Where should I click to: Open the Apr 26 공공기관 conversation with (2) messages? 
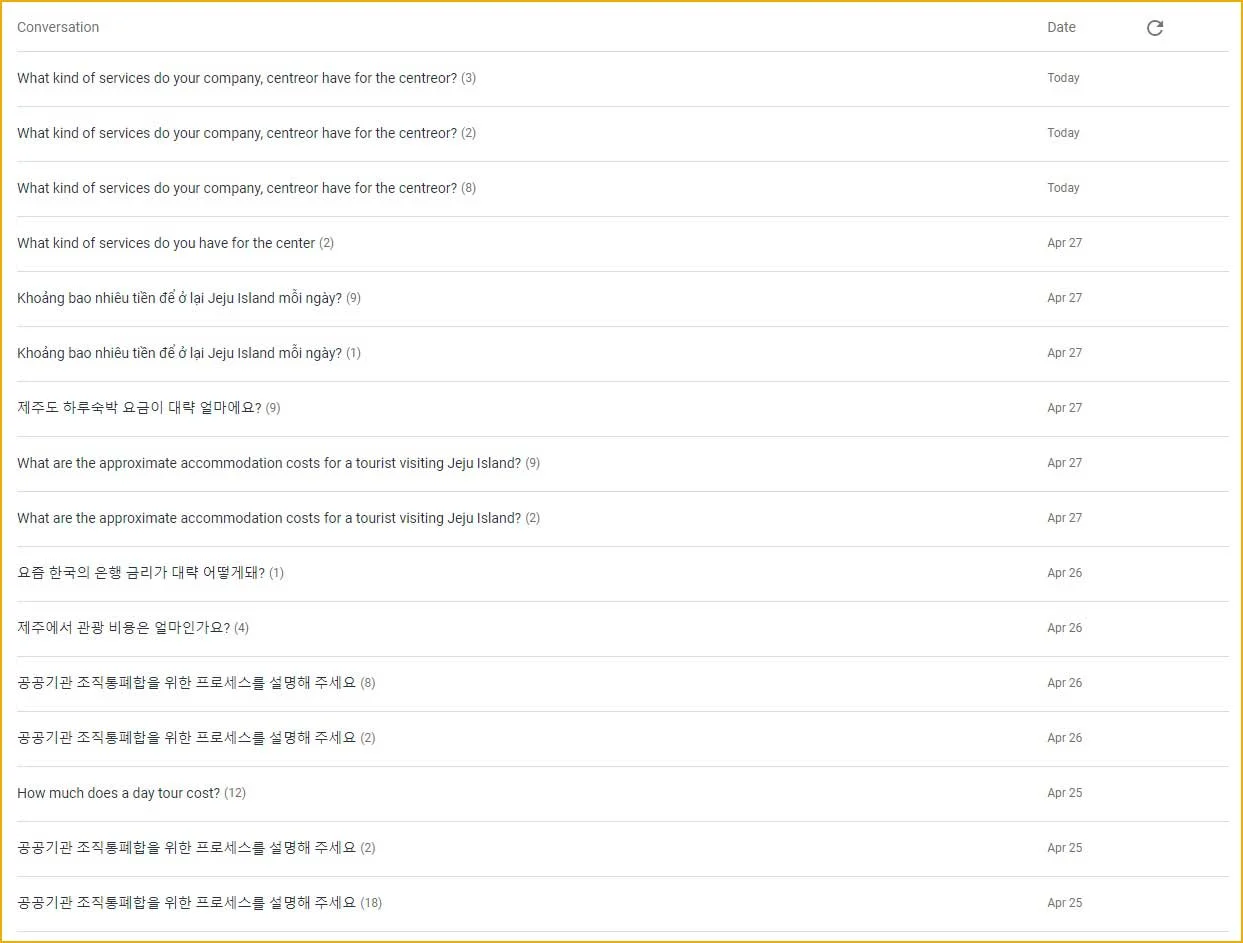(187, 738)
